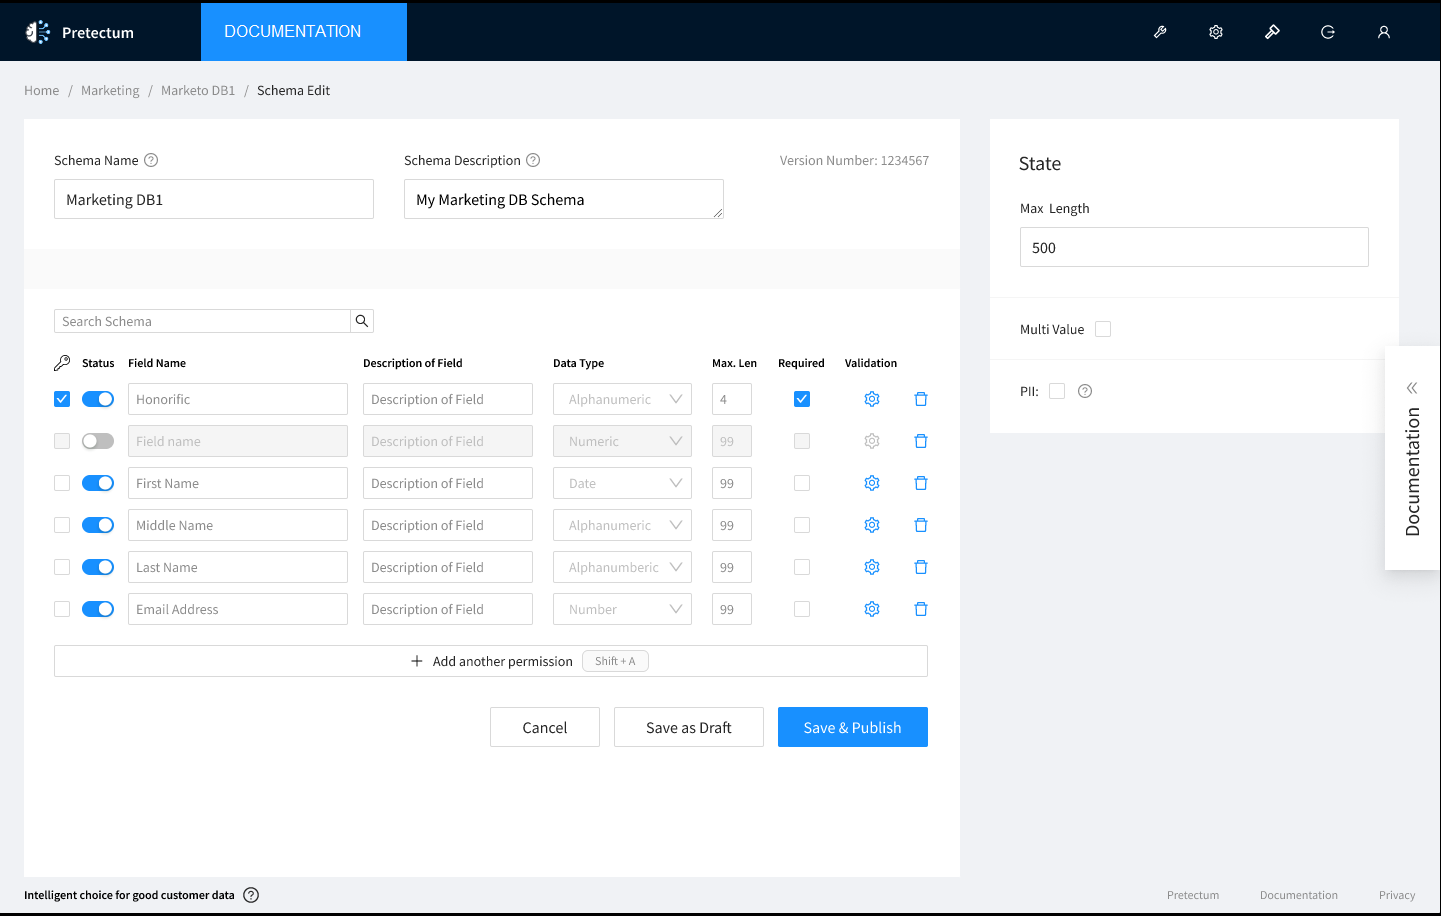
Task: Enable the Multi Value checkbox
Action: coord(1103,329)
